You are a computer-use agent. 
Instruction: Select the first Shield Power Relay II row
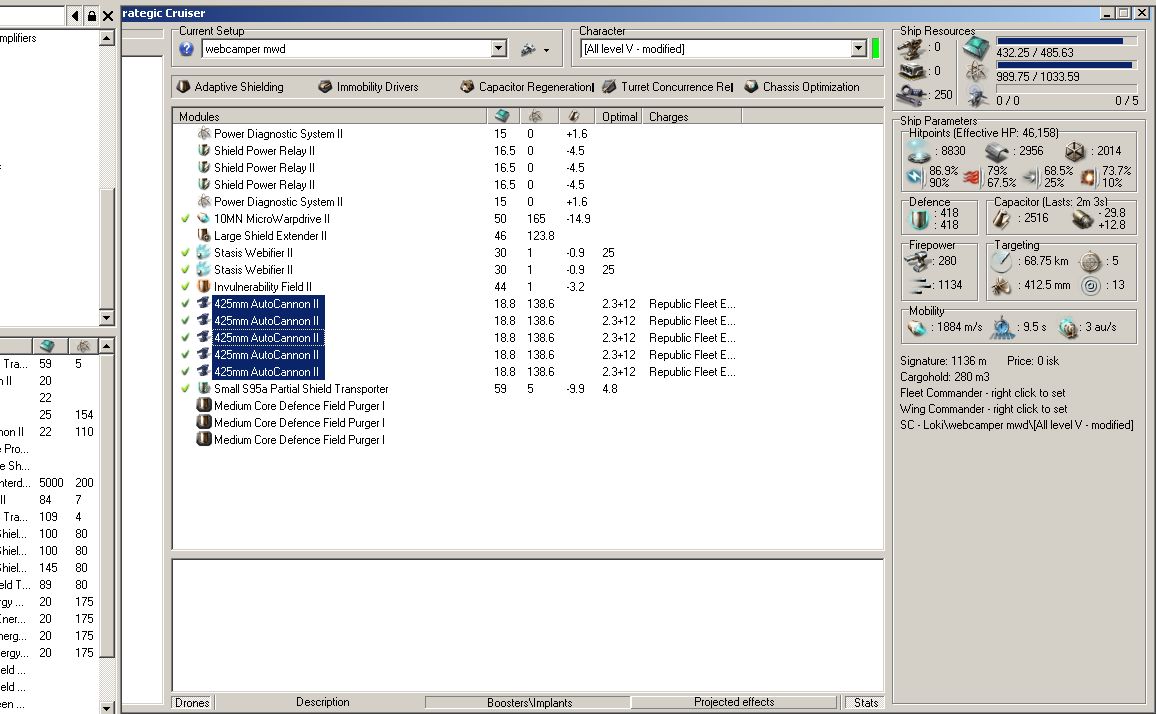264,150
